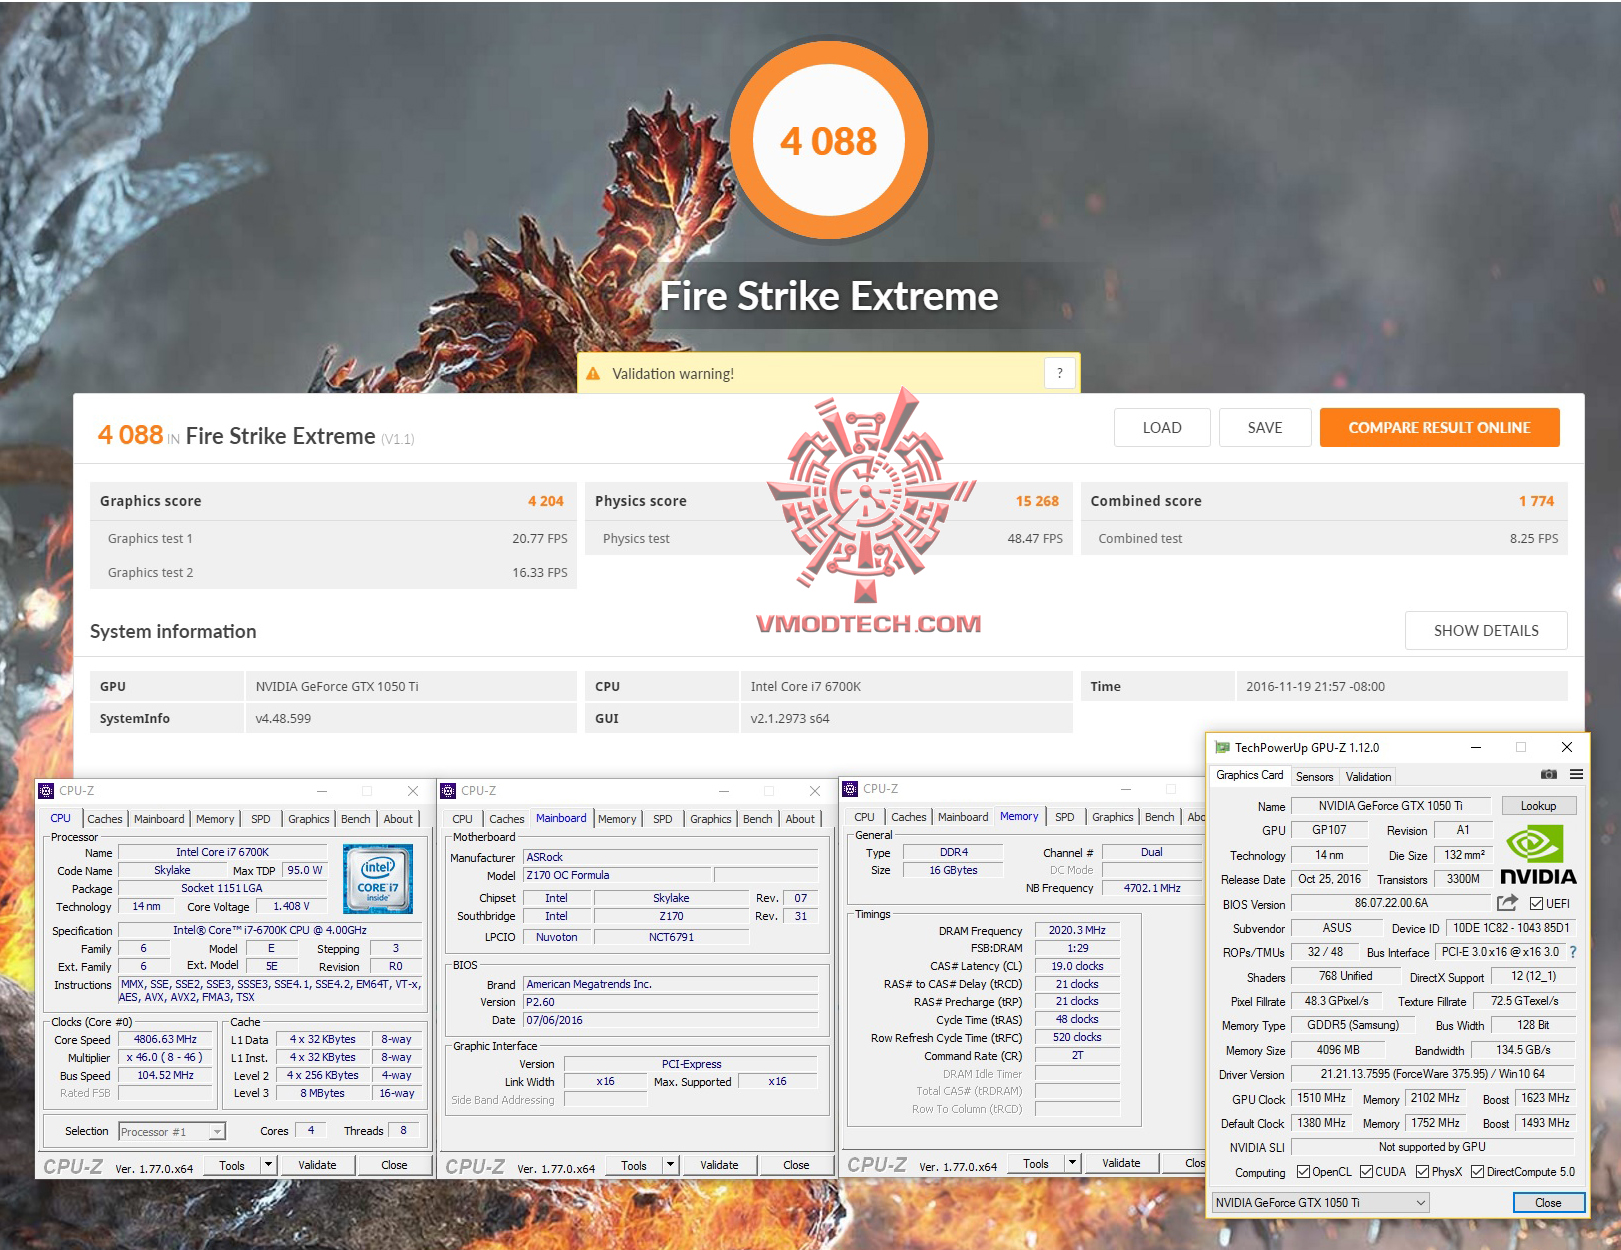The image size is (1621, 1250).
Task: Click the Core Voltage value 1.408 V
Action: point(291,907)
